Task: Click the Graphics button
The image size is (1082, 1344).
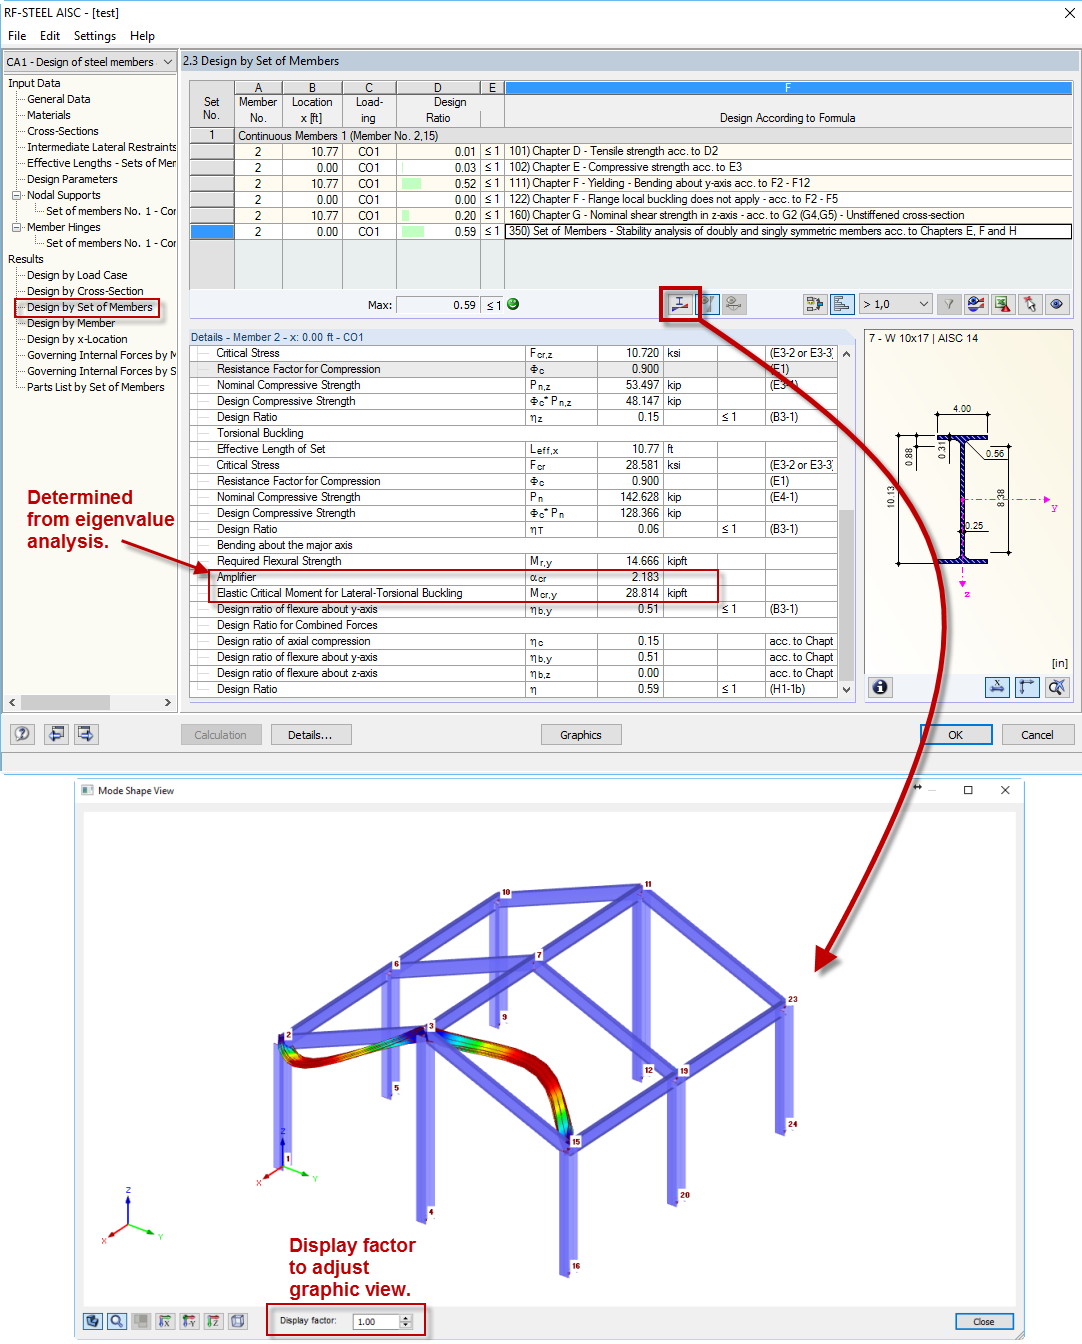Action: click(581, 734)
